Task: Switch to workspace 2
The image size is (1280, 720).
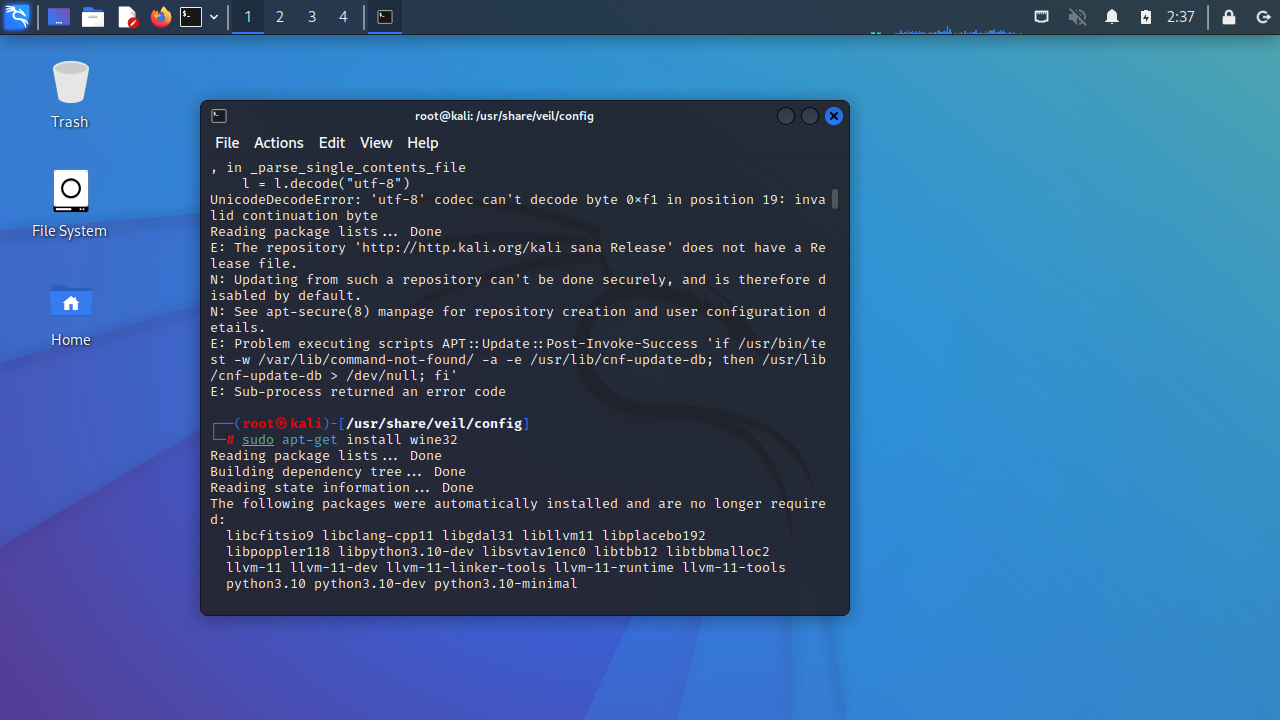Action: point(280,17)
